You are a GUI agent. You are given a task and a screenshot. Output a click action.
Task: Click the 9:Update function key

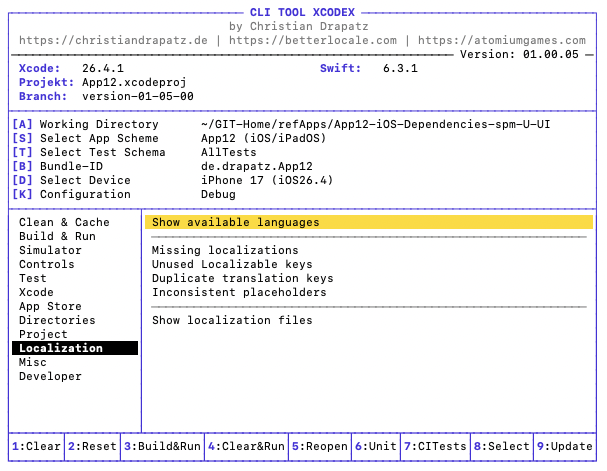(x=565, y=446)
